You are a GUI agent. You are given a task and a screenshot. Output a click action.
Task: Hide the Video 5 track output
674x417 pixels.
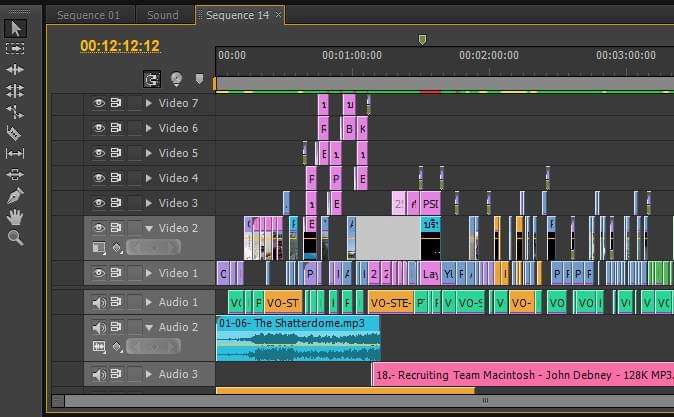click(x=98, y=153)
